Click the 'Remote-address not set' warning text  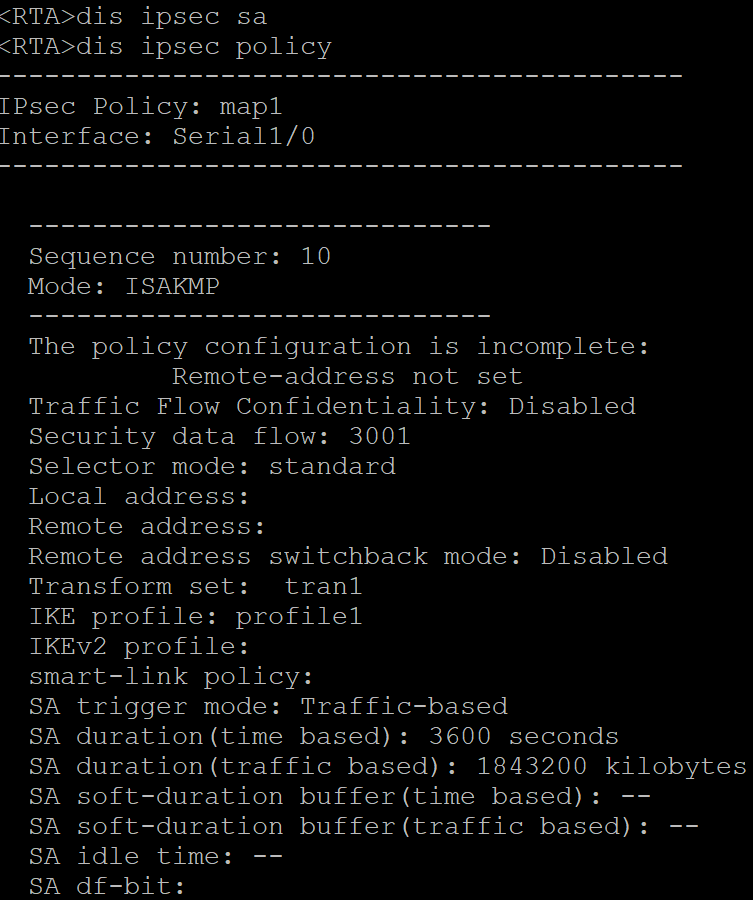coord(347,377)
